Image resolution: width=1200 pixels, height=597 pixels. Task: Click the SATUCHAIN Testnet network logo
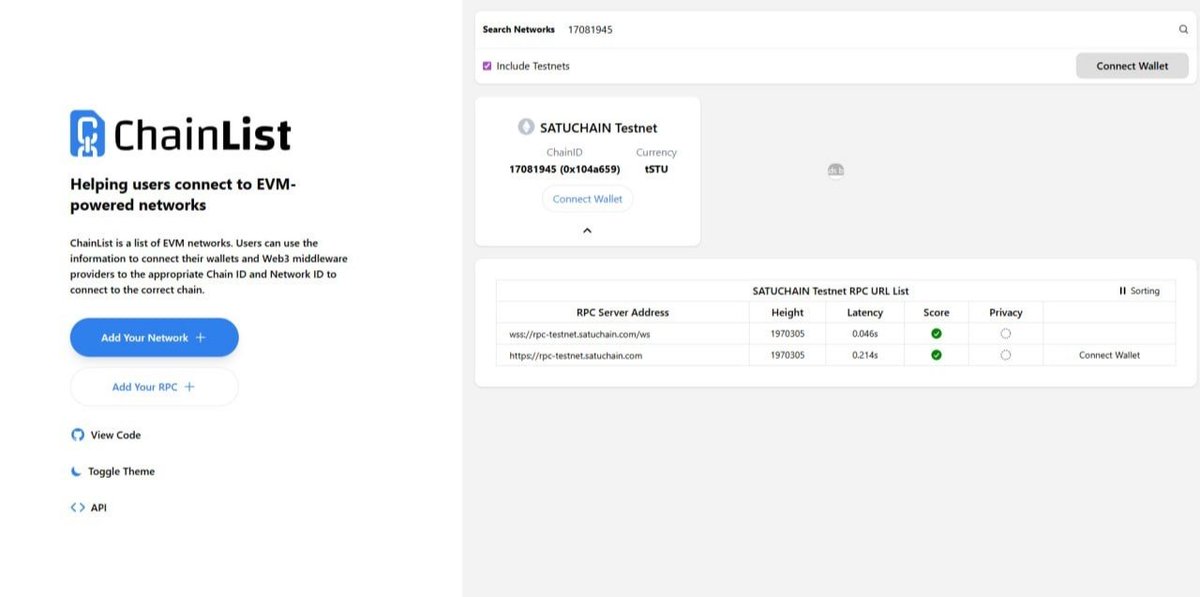pos(527,126)
